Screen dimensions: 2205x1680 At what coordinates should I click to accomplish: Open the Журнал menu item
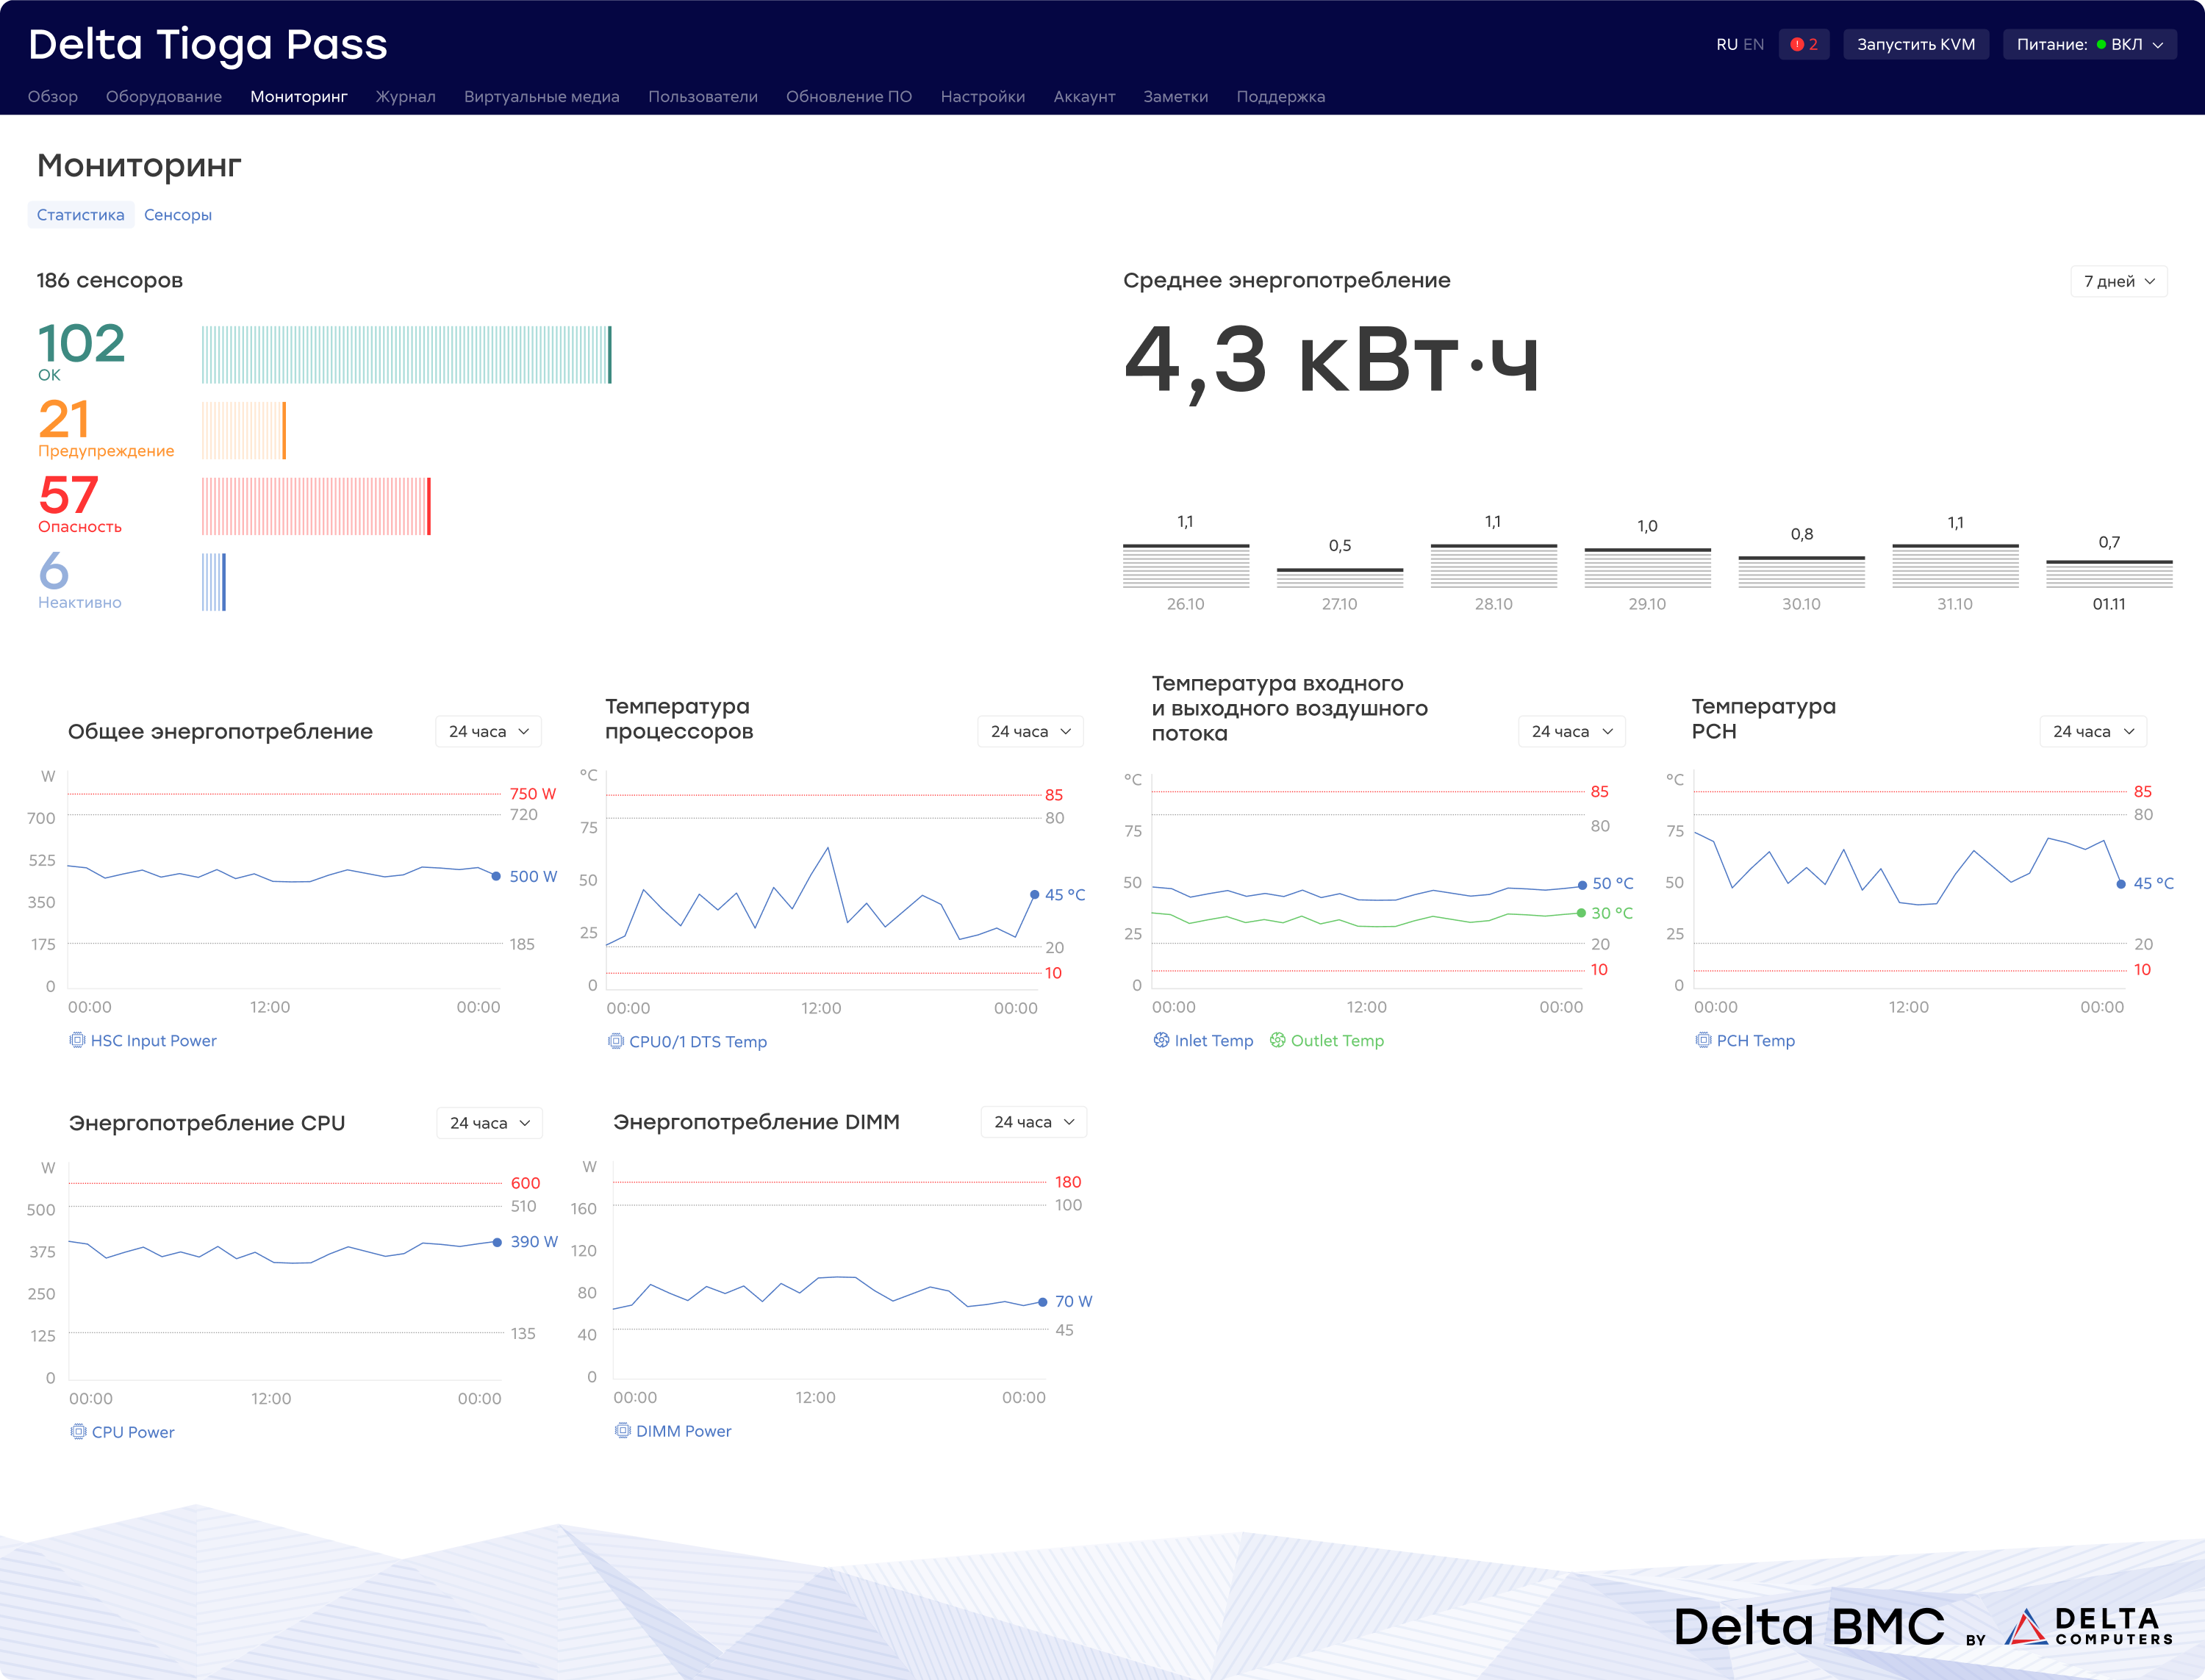coord(405,97)
